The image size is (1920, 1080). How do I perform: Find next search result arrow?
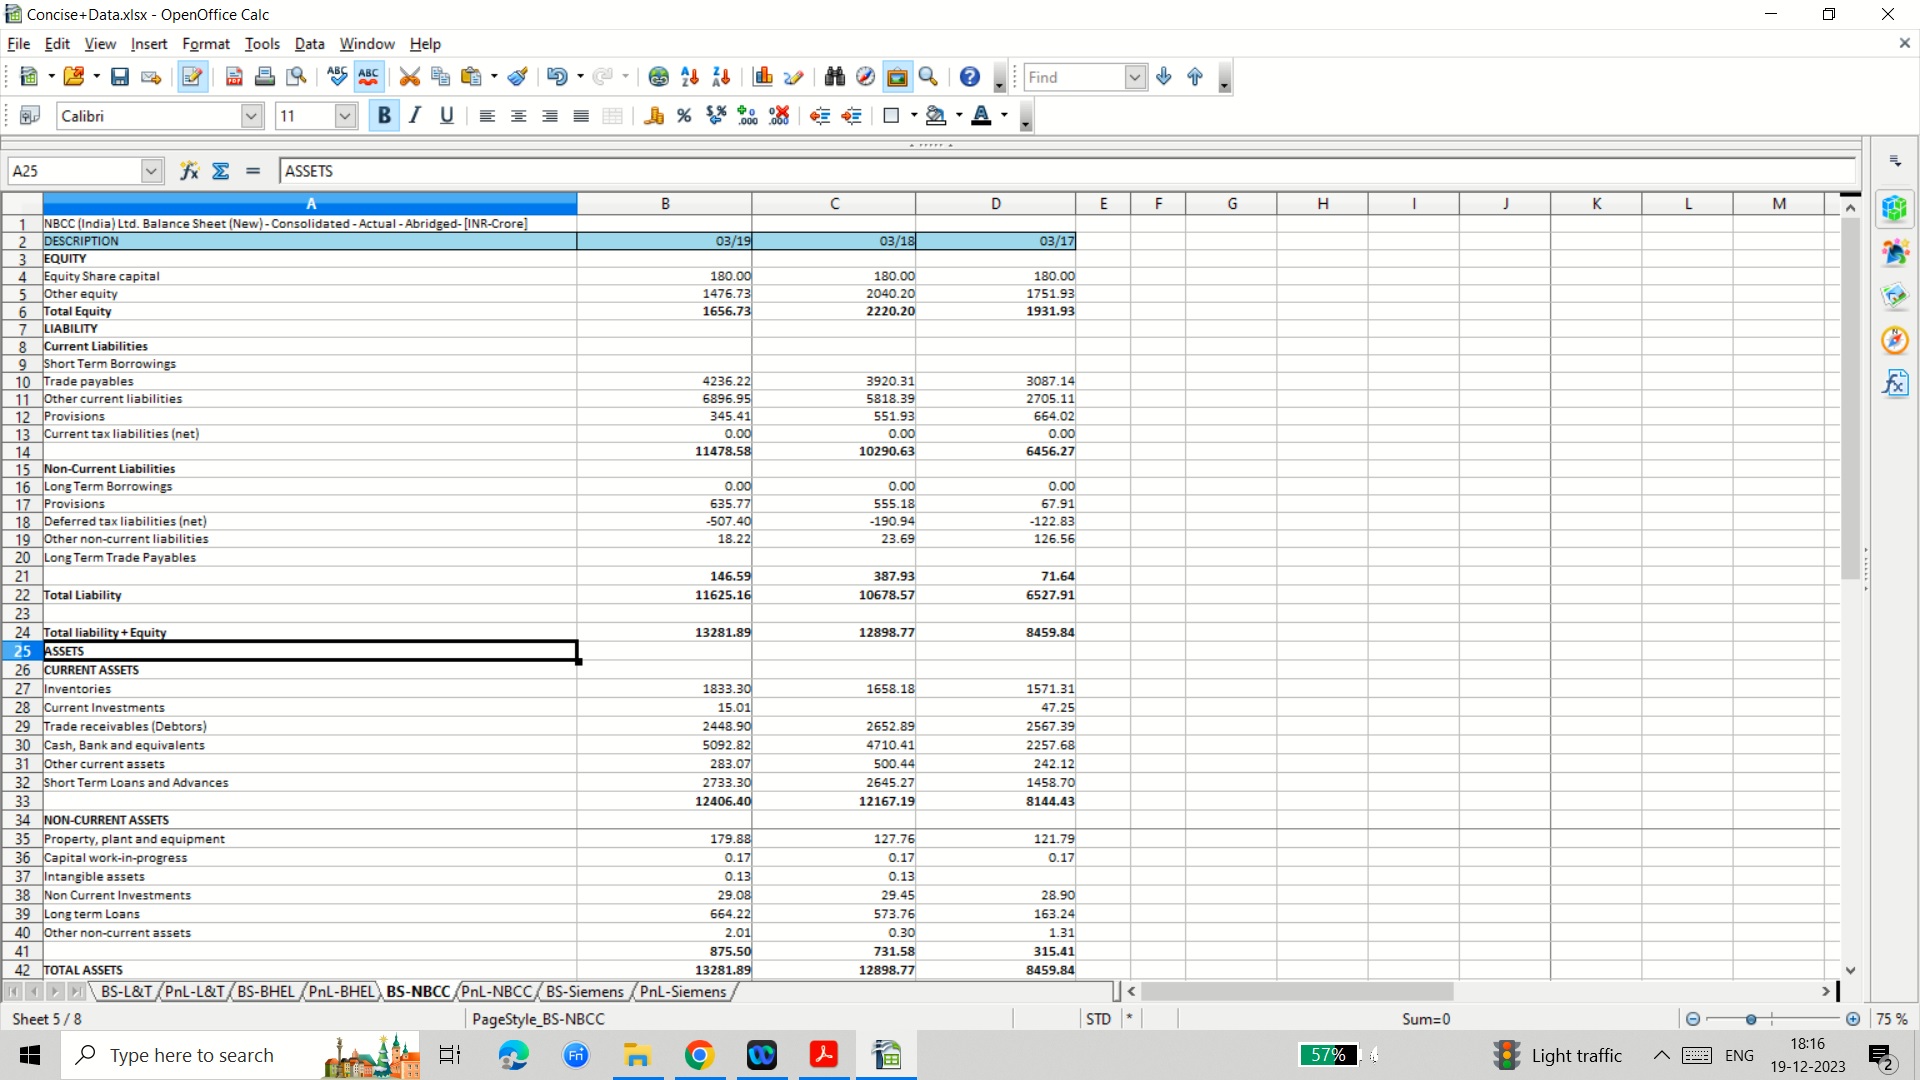click(x=1164, y=77)
